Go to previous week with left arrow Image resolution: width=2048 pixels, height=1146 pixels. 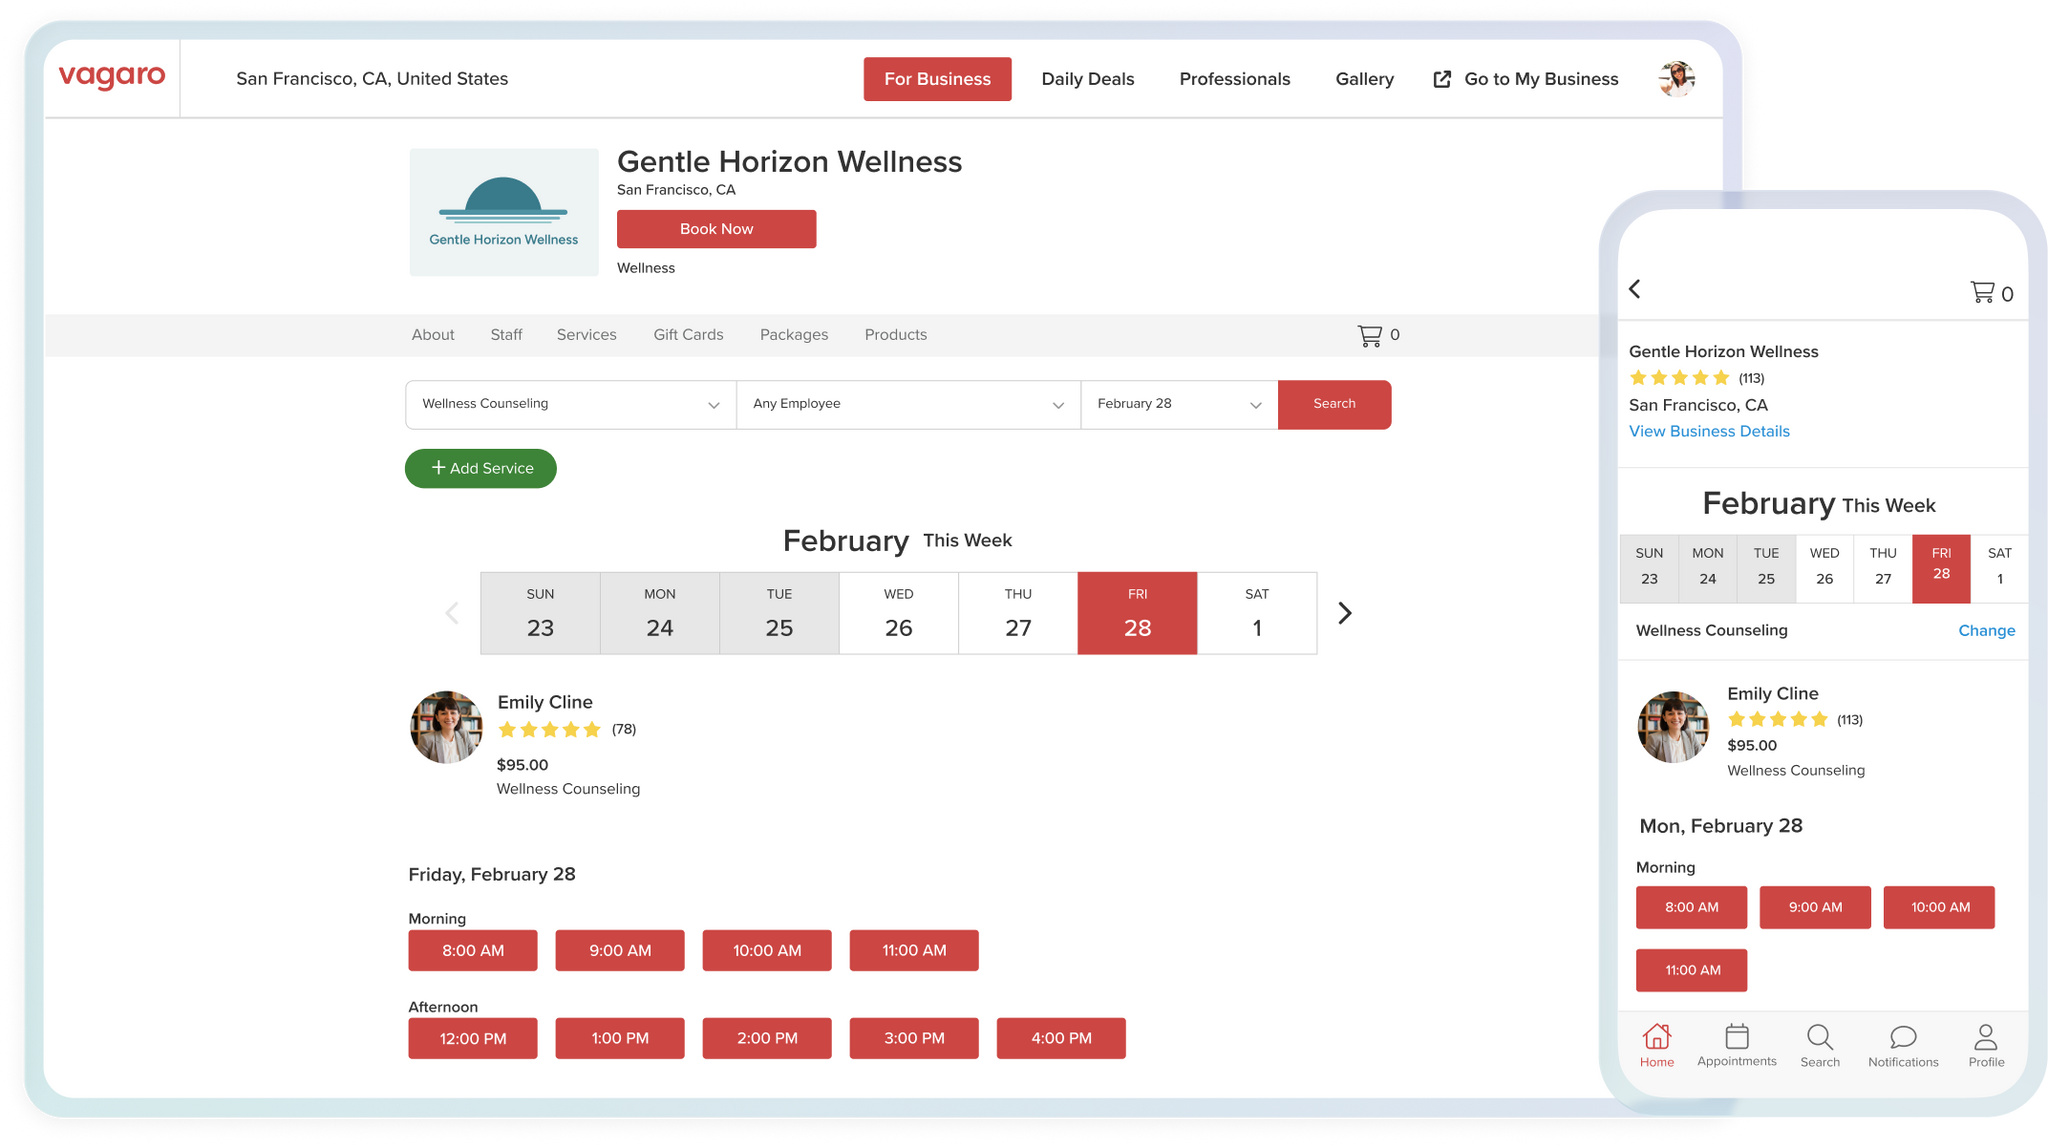pyautogui.click(x=452, y=613)
